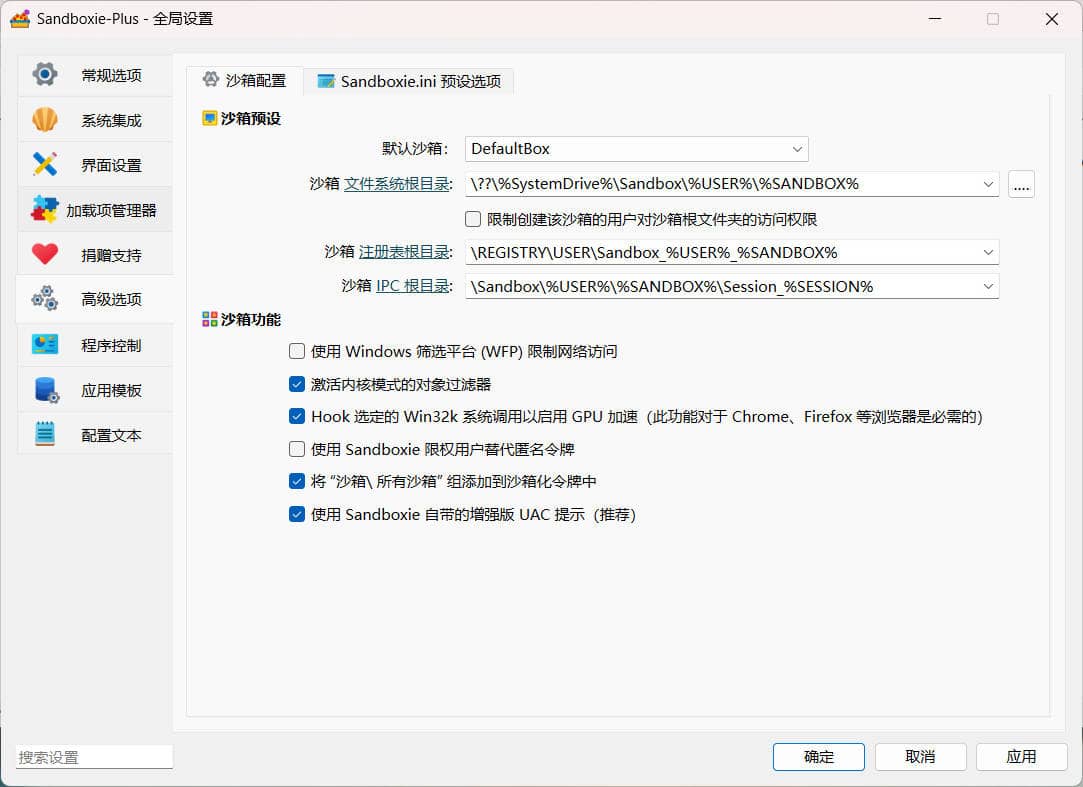Uncheck 使用 Sandboxie 自带的增强版 UAC 提示
Image resolution: width=1083 pixels, height=787 pixels.
pos(297,514)
